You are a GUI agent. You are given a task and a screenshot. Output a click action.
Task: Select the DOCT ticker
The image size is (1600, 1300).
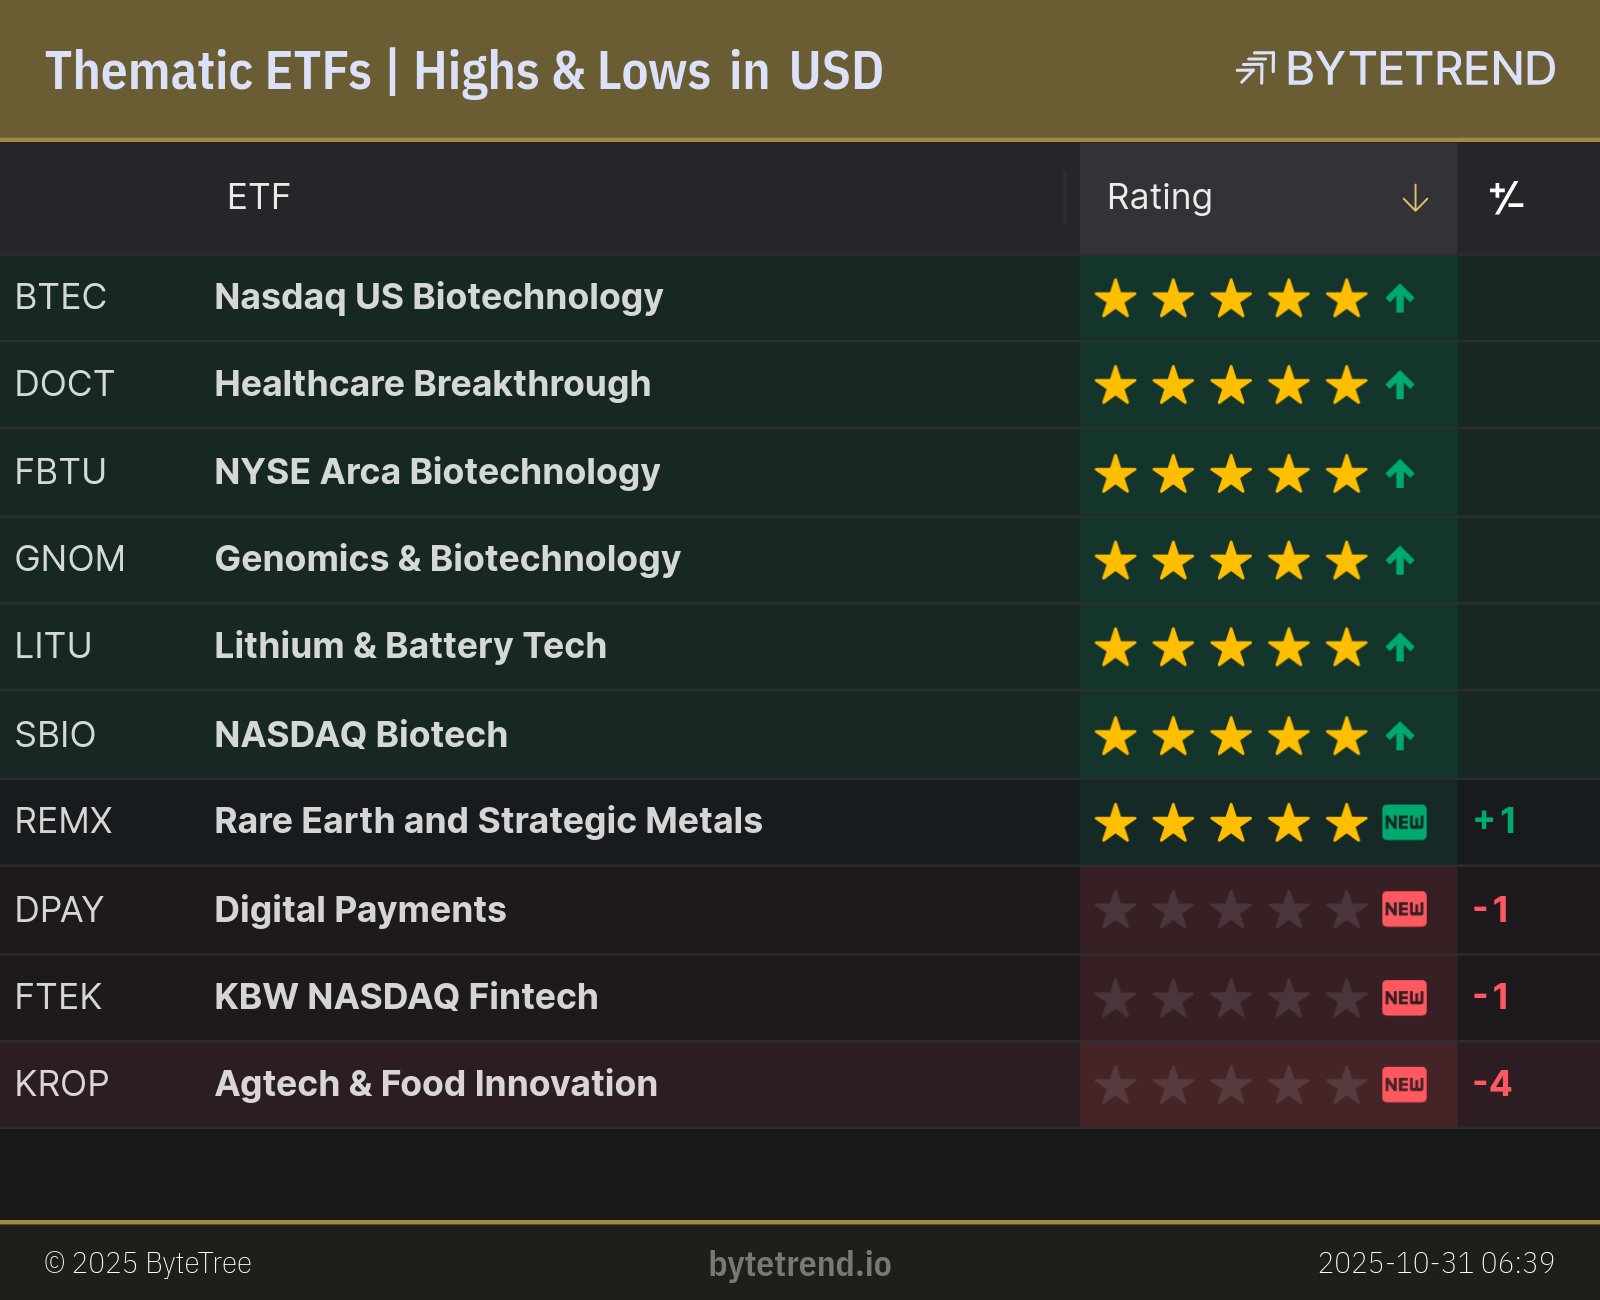pos(65,384)
